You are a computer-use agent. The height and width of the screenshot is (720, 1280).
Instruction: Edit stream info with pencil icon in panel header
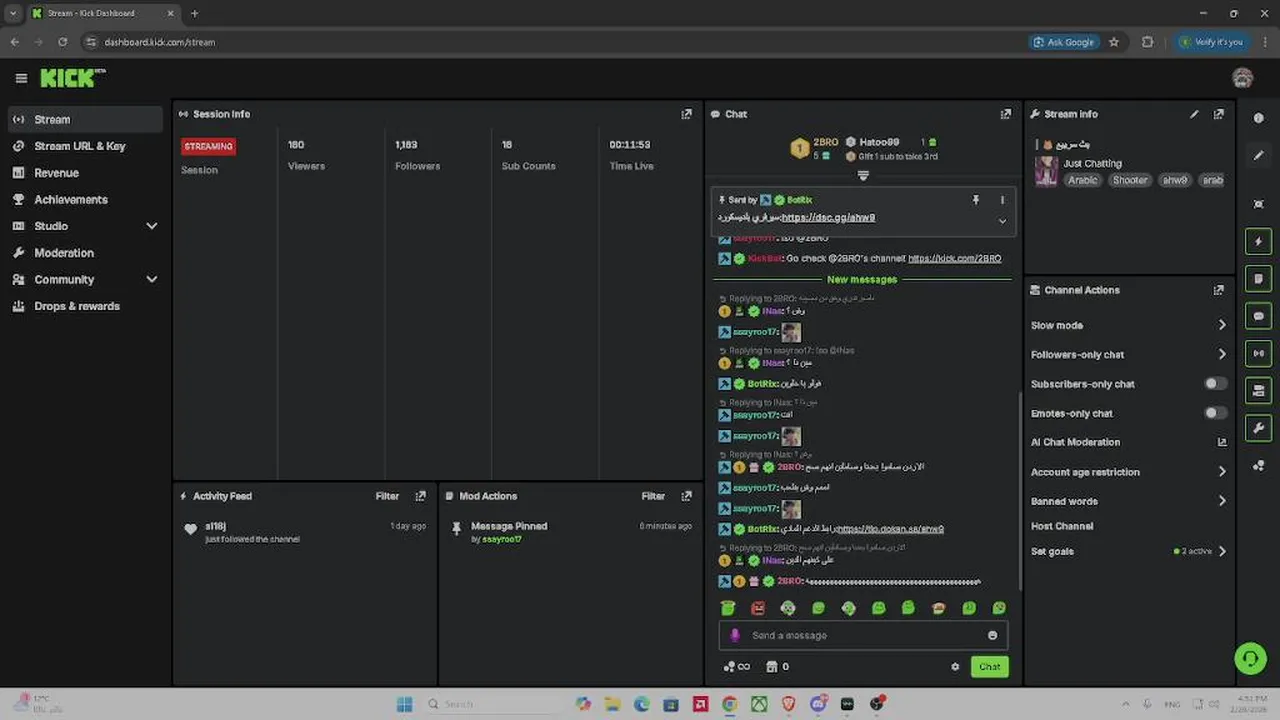[x=1194, y=114]
